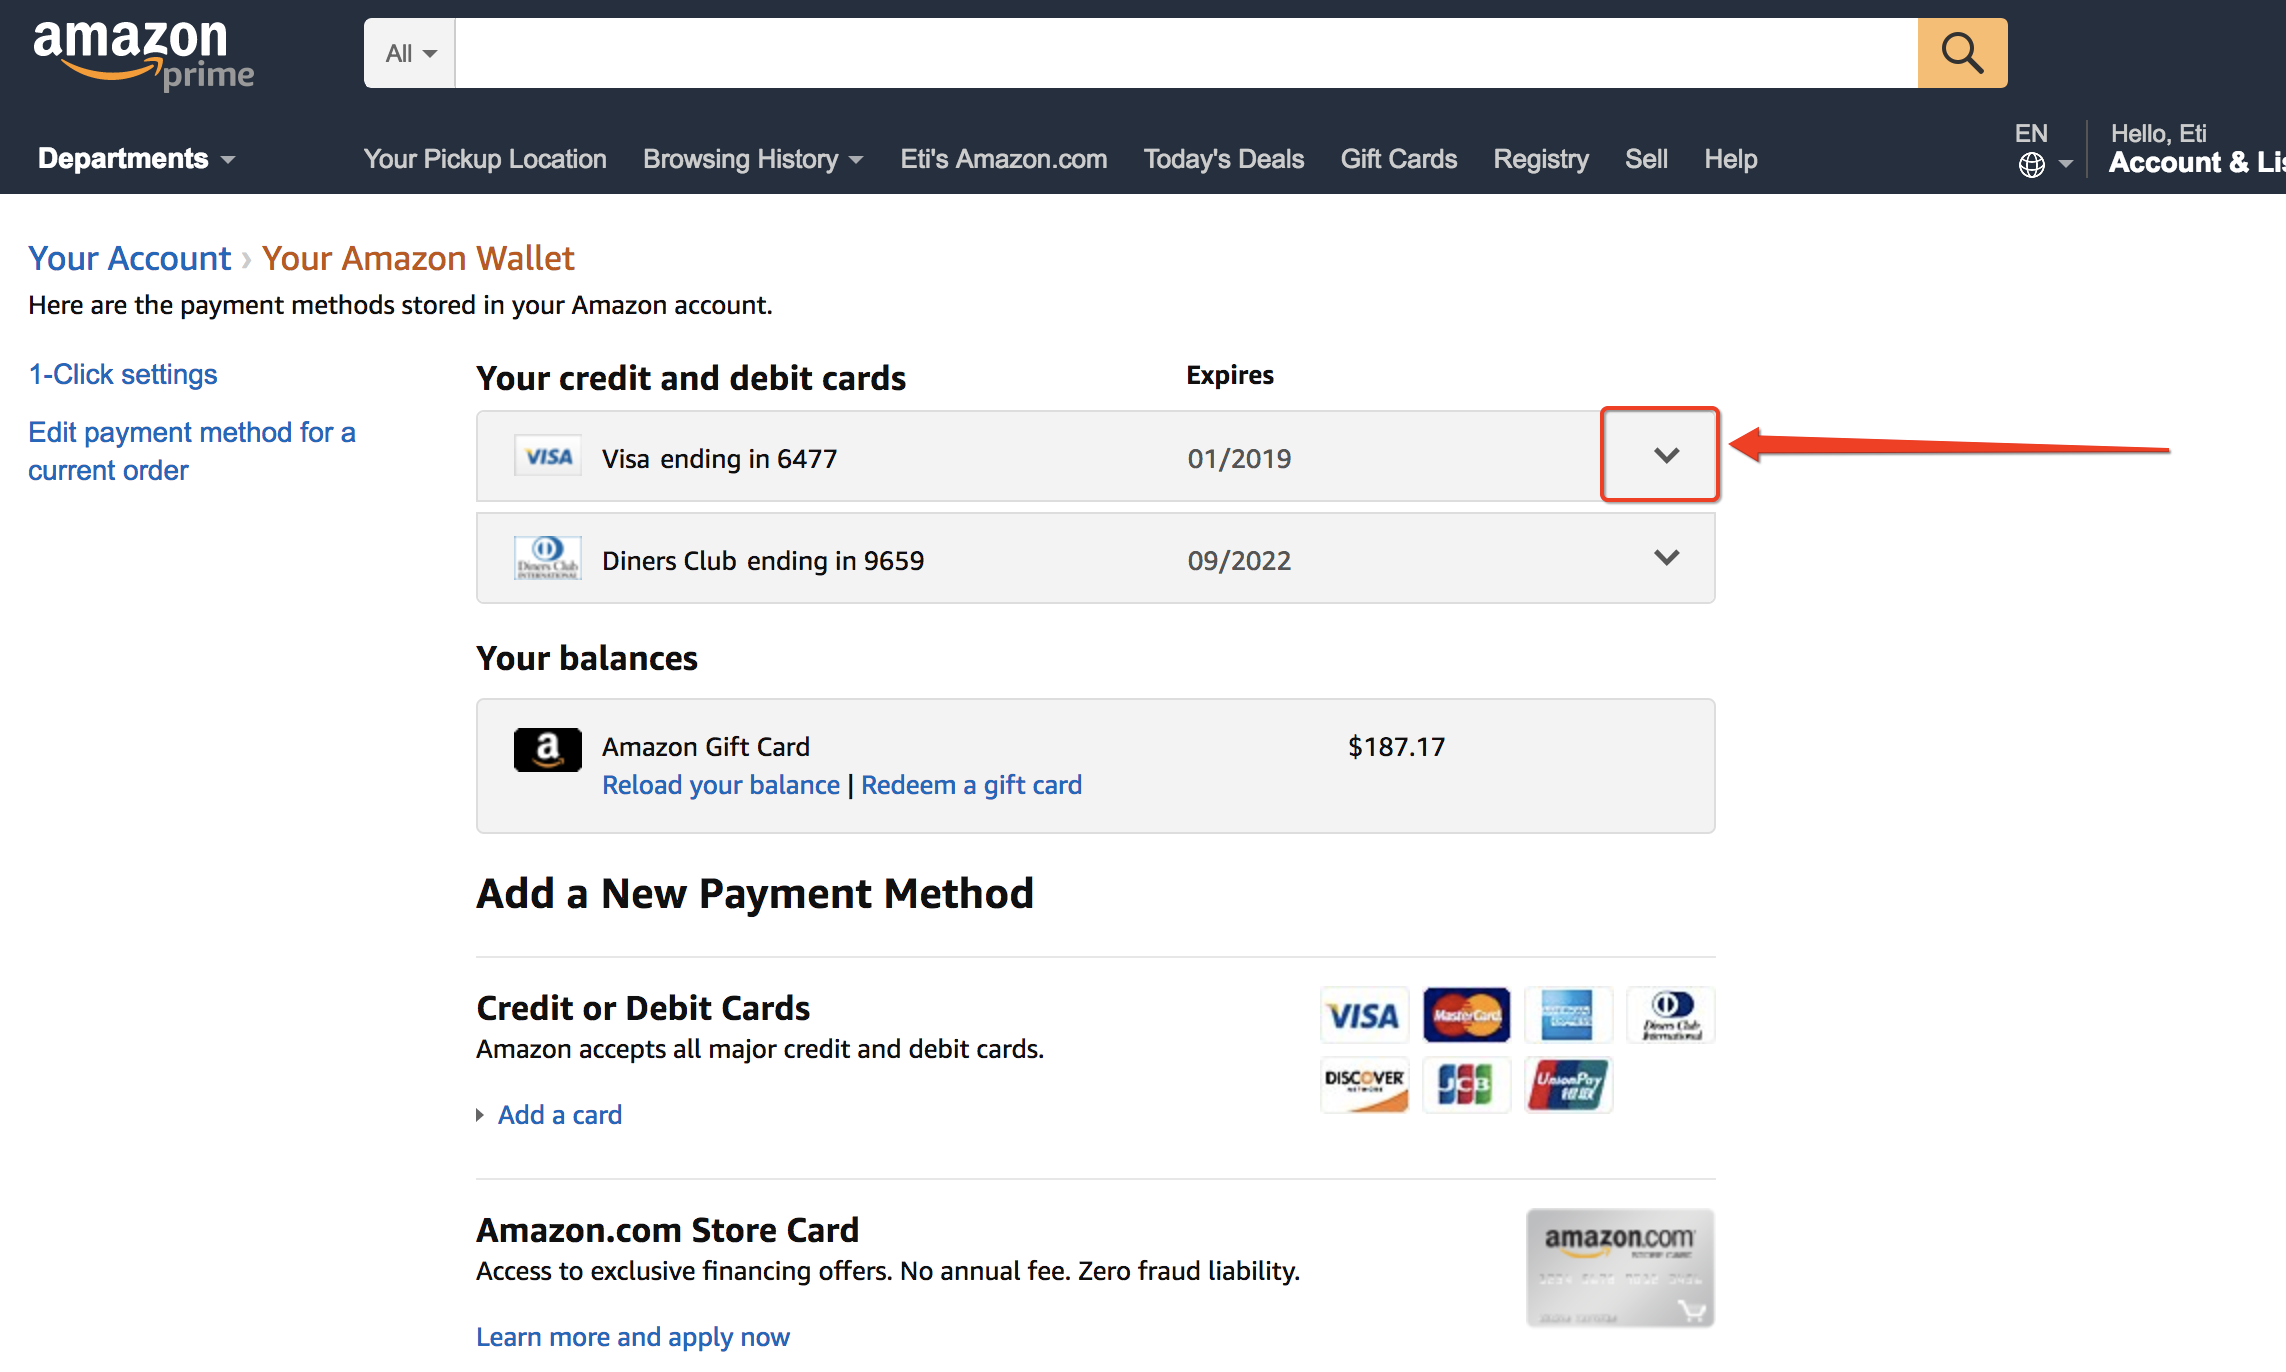Open 1-Click settings link

[123, 374]
